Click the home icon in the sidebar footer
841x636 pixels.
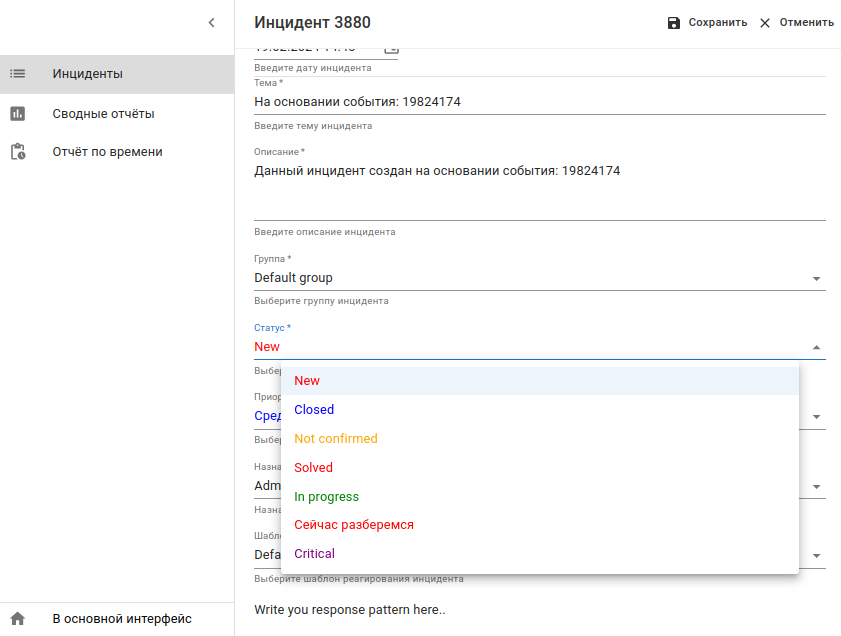coord(17,619)
